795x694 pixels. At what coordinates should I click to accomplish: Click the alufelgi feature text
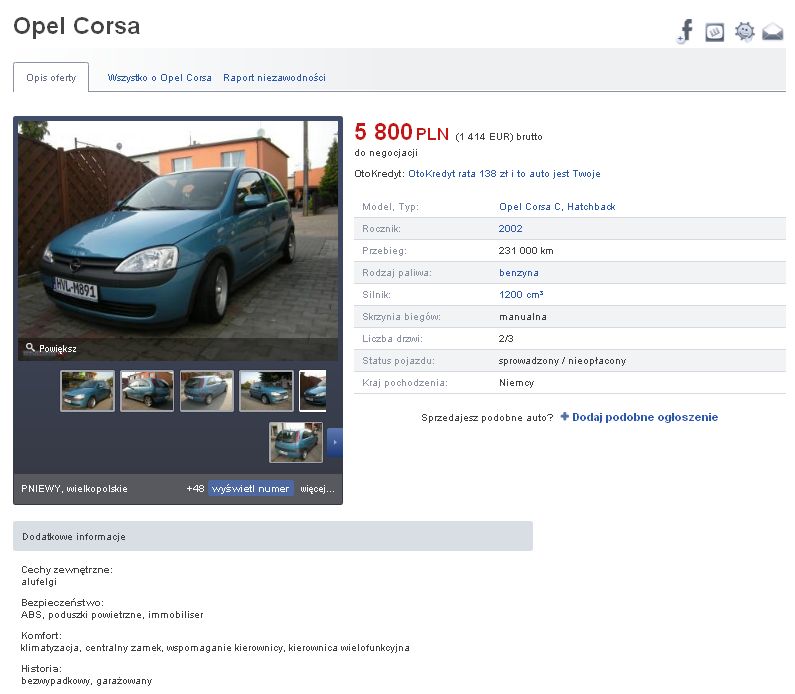click(x=39, y=581)
